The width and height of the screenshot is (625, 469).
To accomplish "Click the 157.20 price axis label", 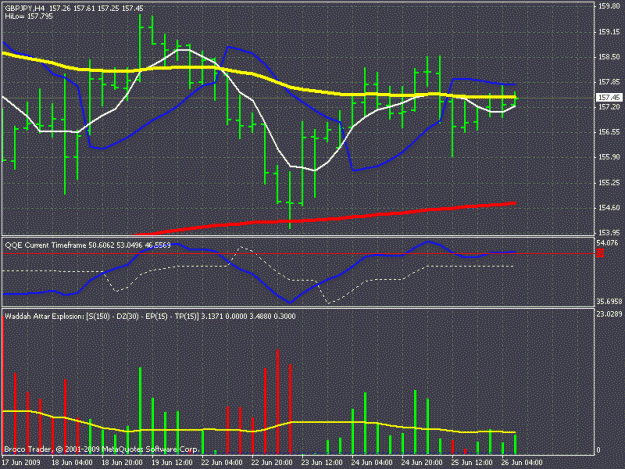I will pyautogui.click(x=609, y=107).
